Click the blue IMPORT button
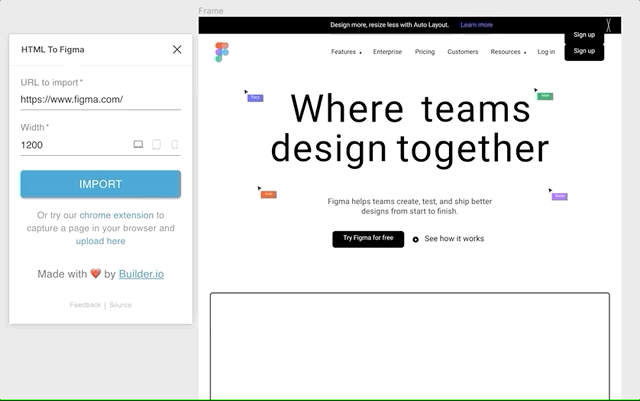The width and height of the screenshot is (640, 401). click(x=100, y=184)
